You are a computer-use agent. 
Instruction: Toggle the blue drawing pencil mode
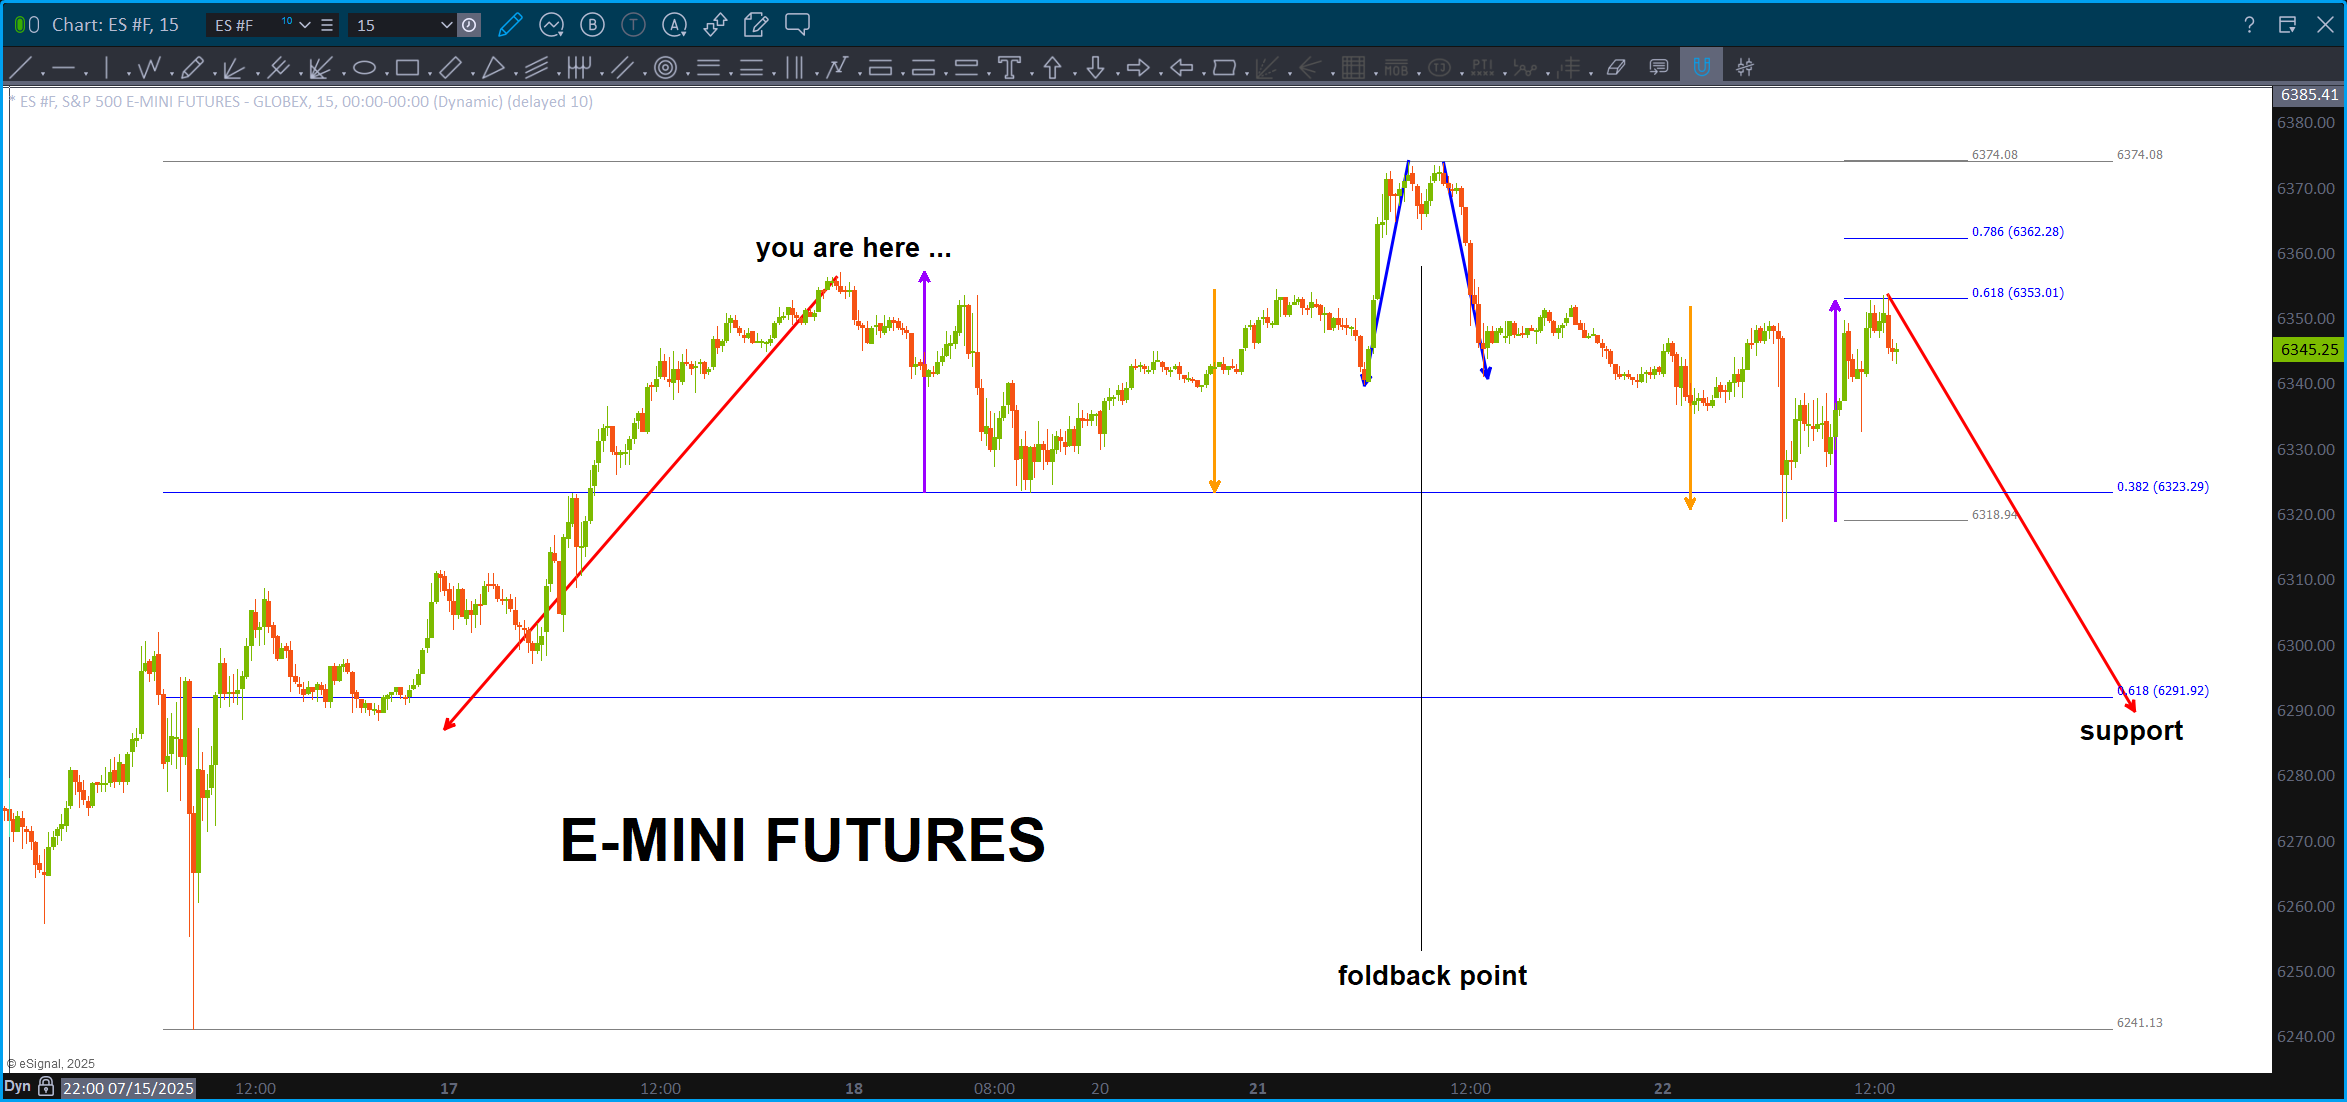click(510, 25)
